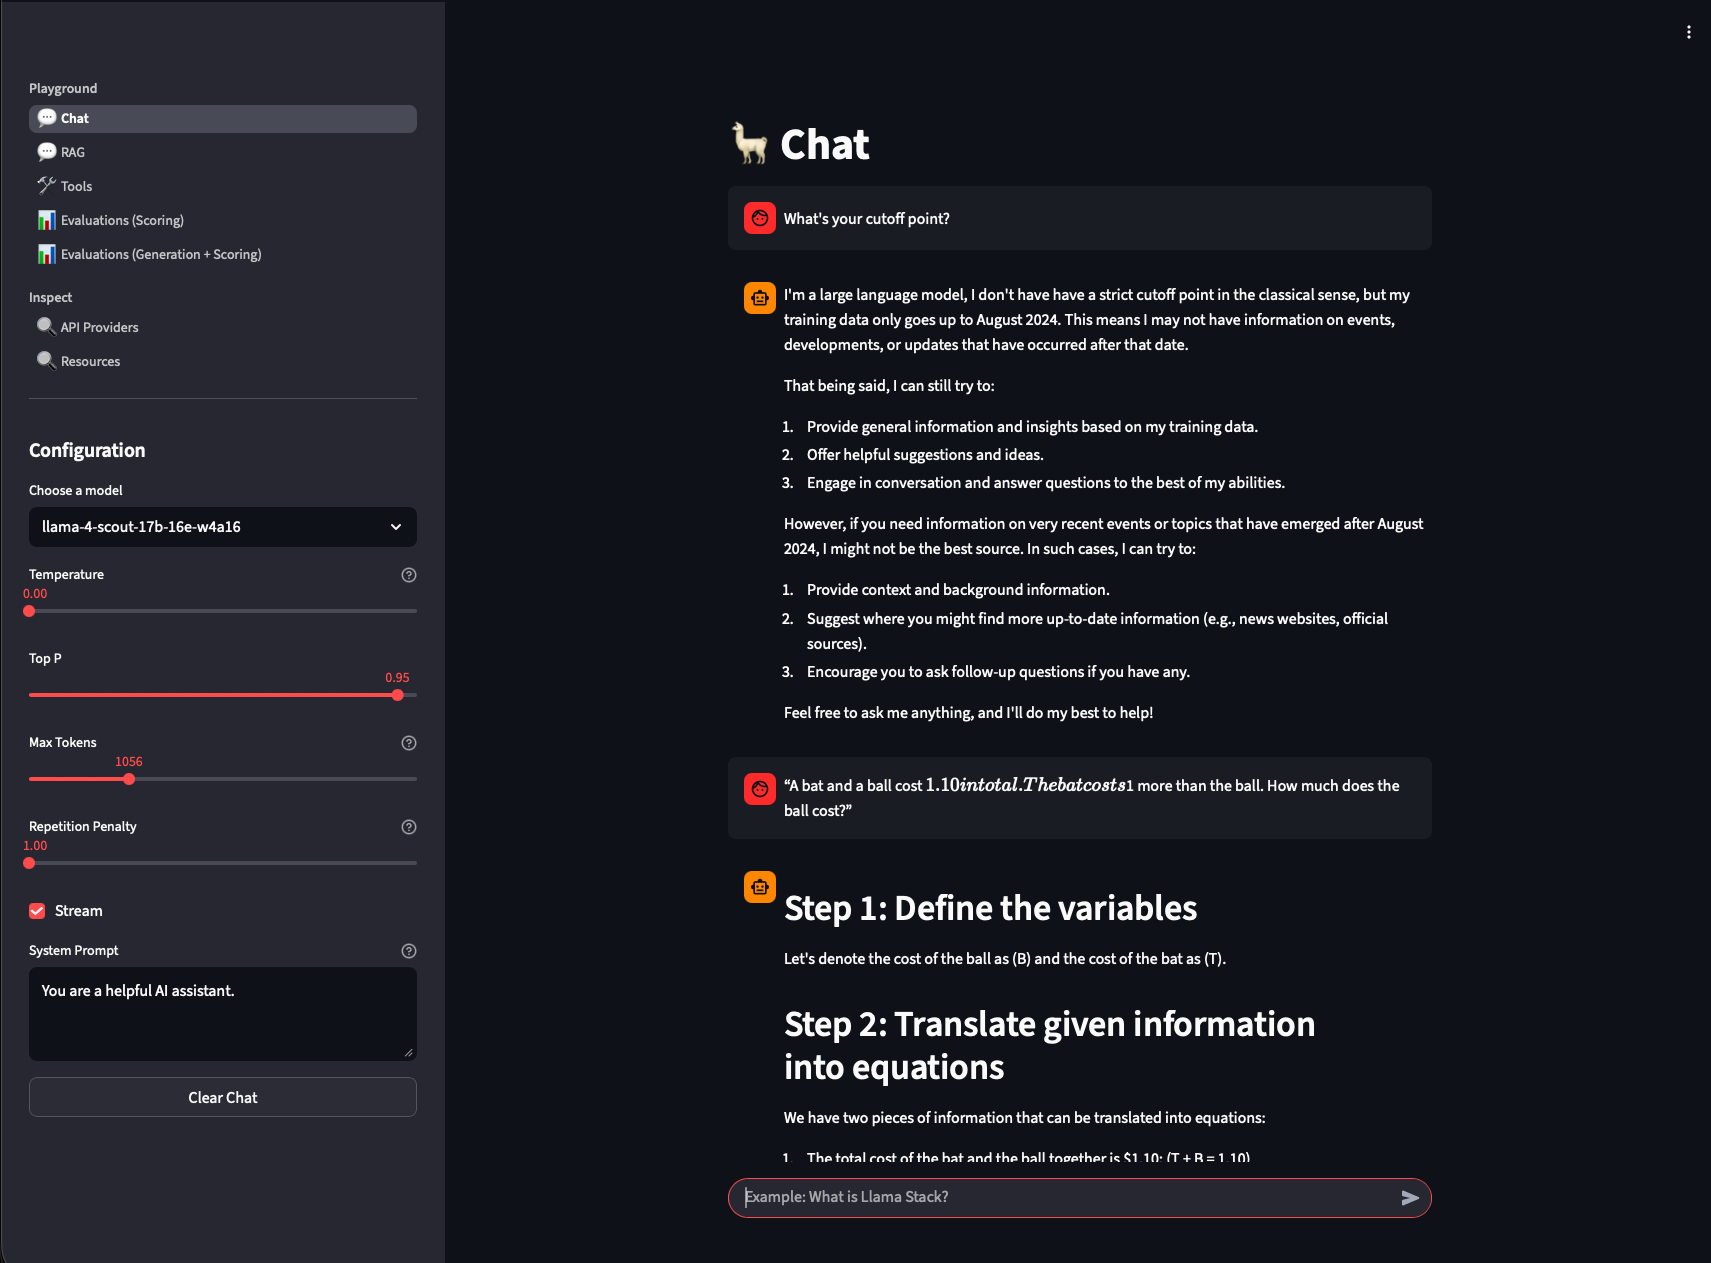This screenshot has height=1263, width=1711.
Task: Click the Clear Chat button
Action: [222, 1097]
